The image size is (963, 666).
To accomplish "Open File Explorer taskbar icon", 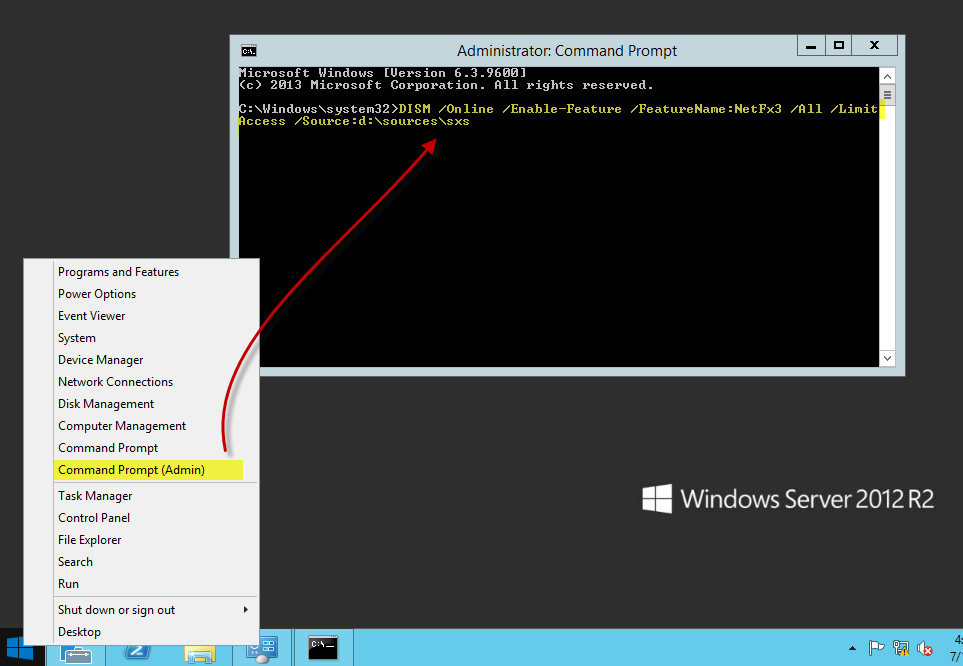I will click(200, 655).
